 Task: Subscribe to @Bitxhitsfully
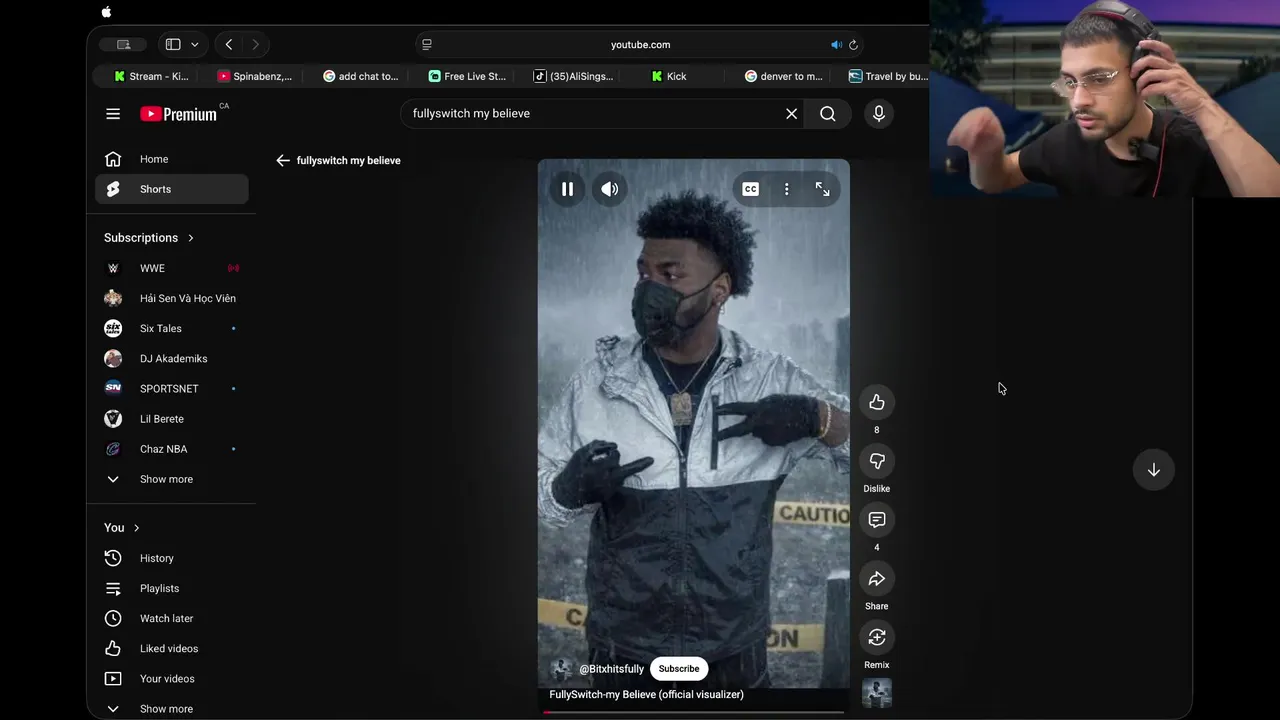[x=679, y=669]
